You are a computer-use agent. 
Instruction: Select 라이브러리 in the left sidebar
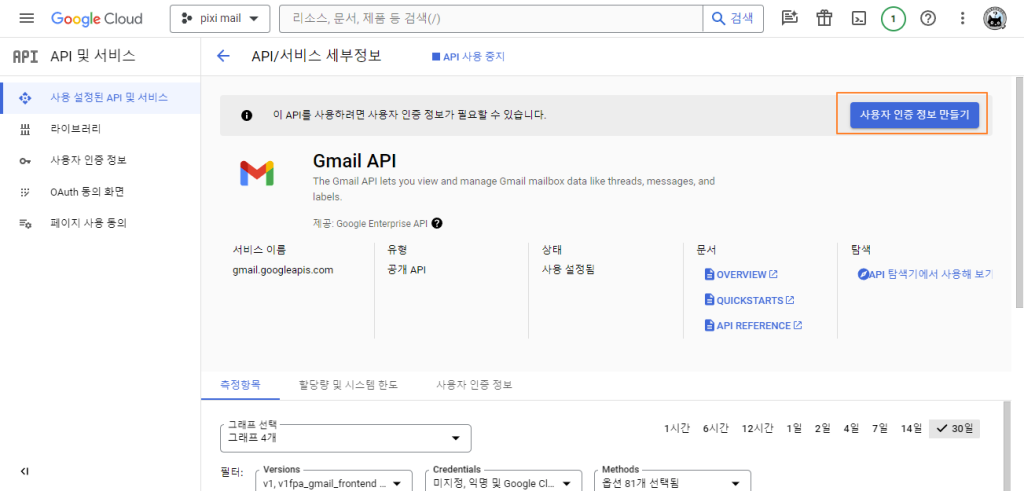[x=75, y=129]
